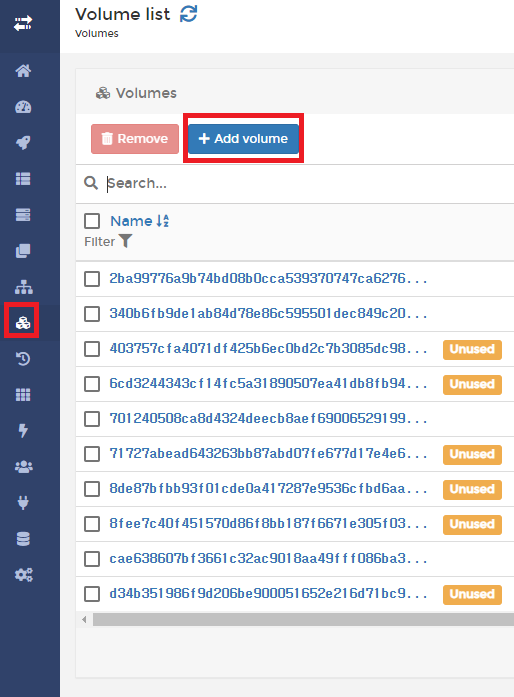Open Volumes cubes icon in sidebar
Viewport: 514px width, 697px height.
pos(23,322)
